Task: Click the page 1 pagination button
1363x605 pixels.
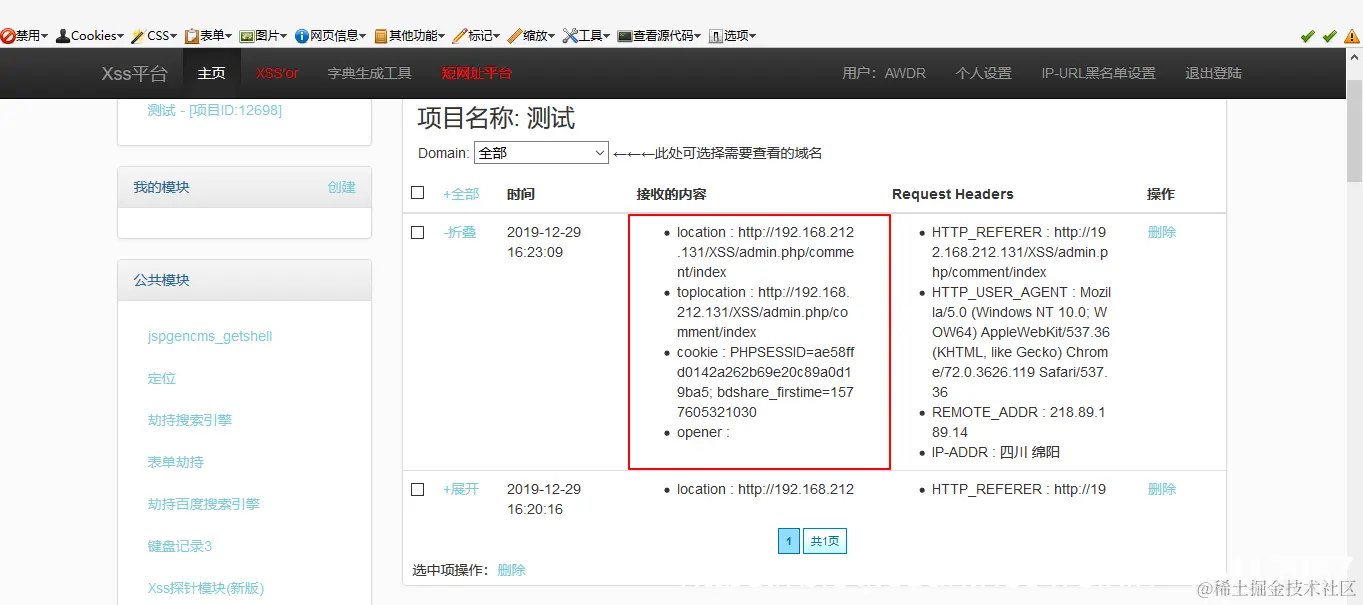Action: point(788,541)
